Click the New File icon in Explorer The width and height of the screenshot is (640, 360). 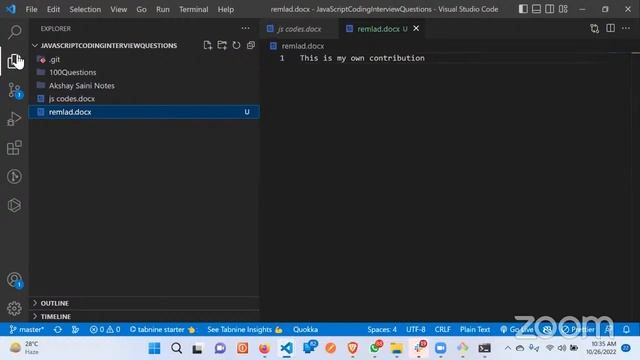[x=207, y=45]
